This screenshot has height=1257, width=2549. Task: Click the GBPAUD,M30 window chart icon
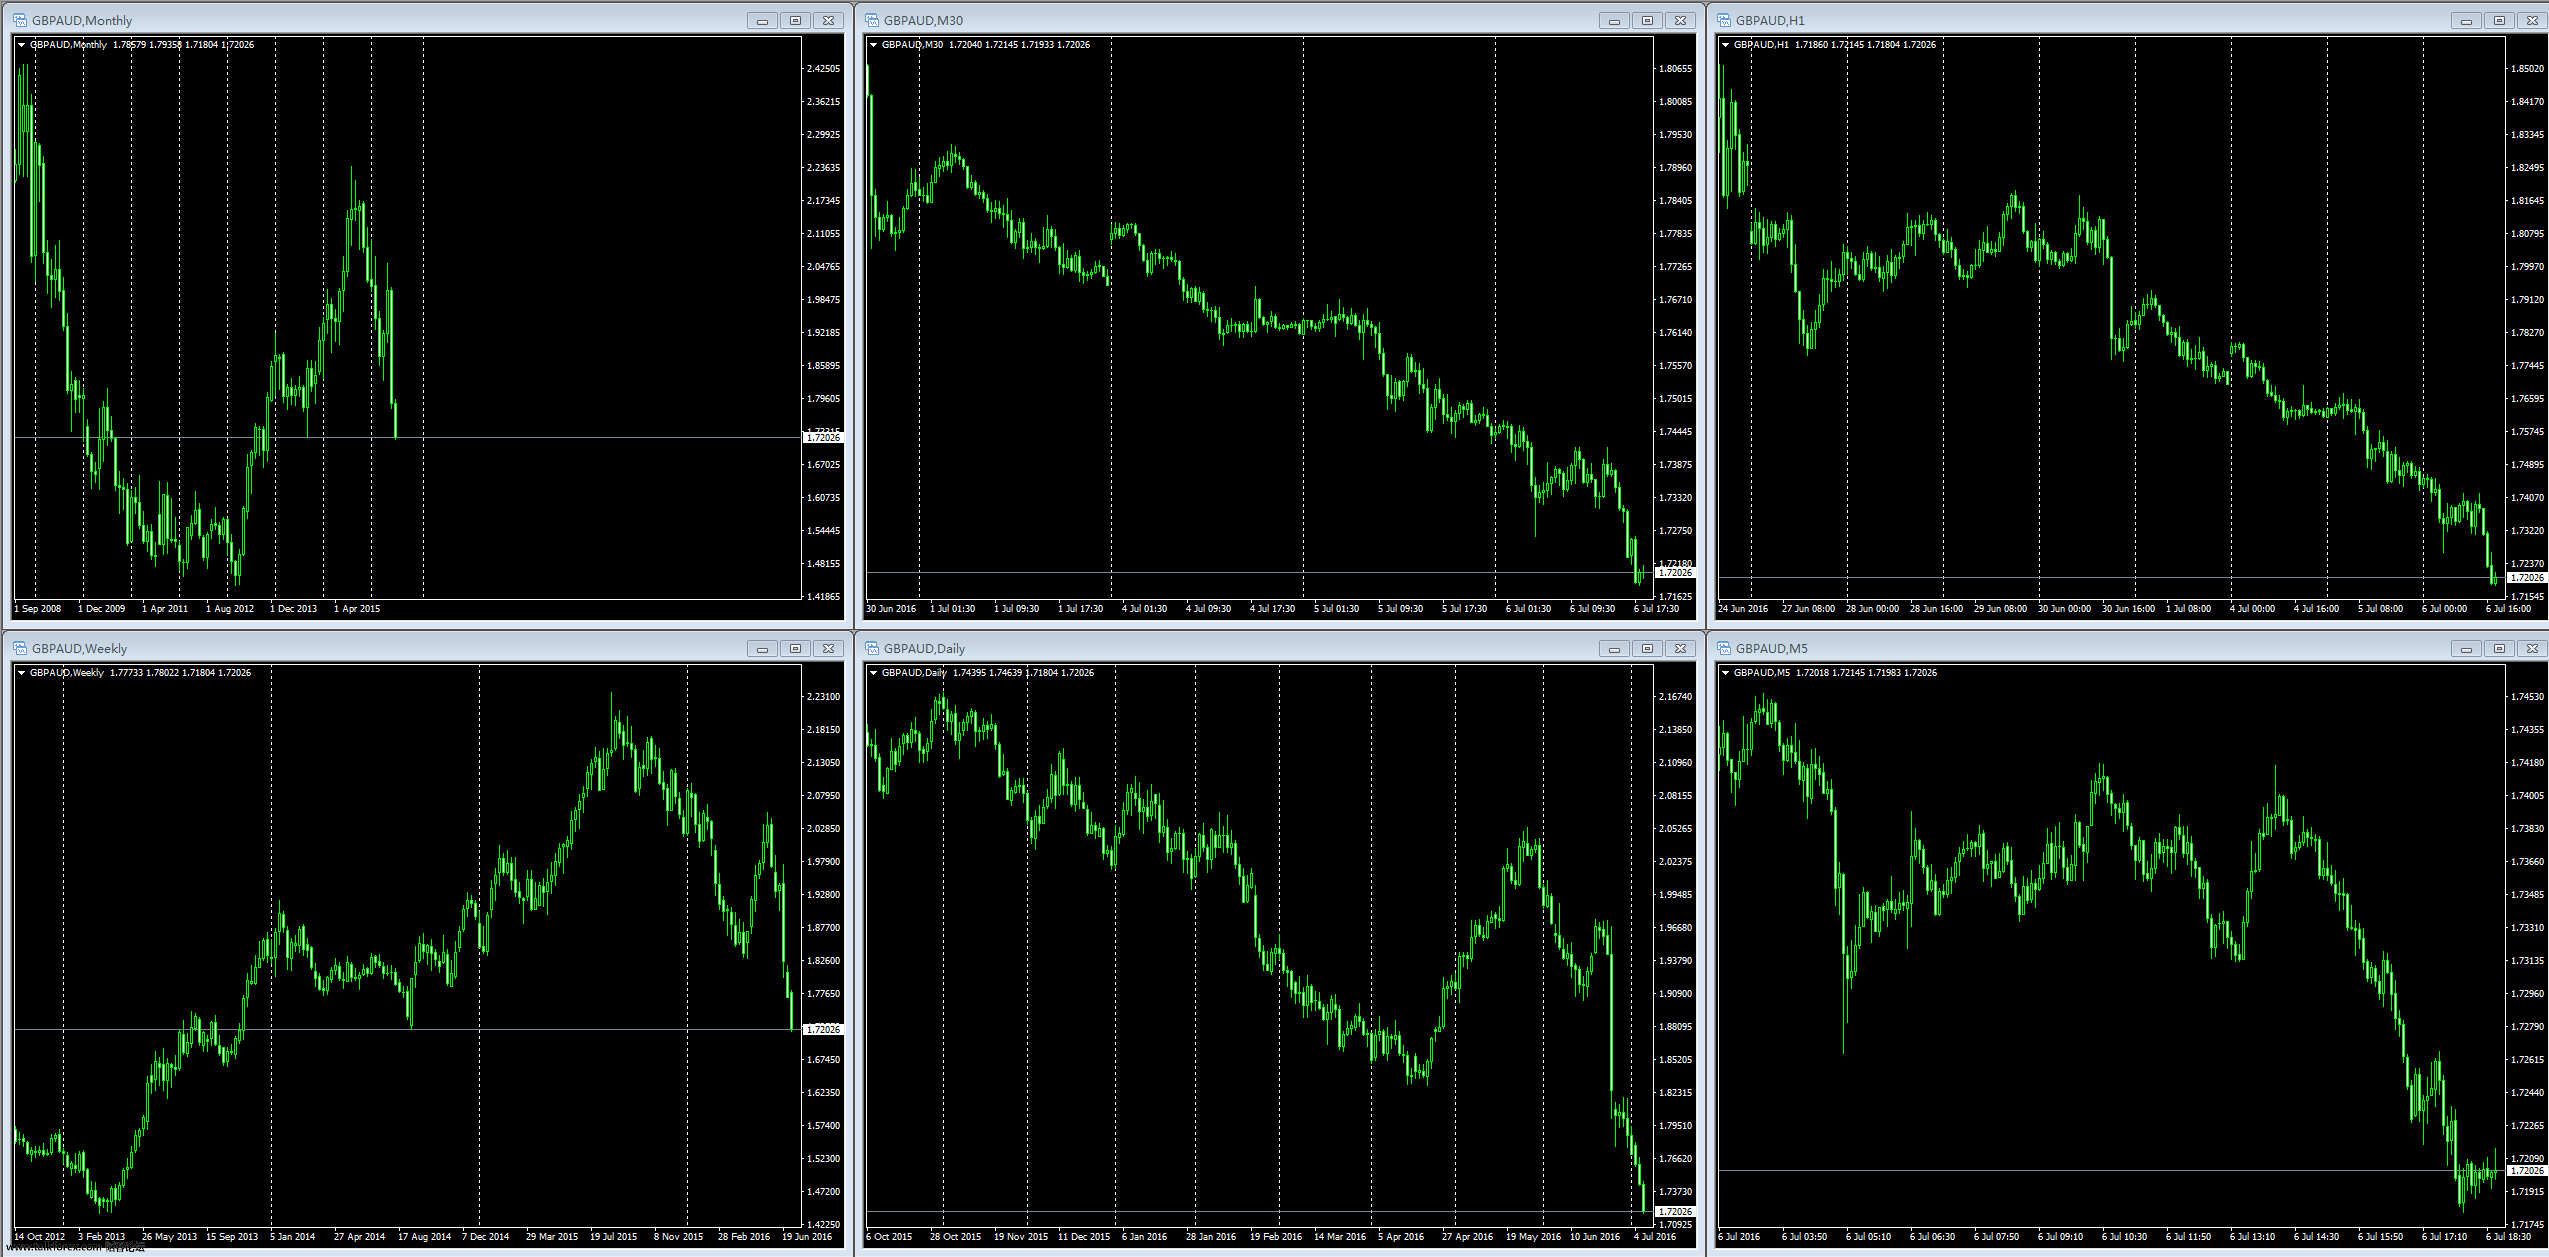[x=872, y=20]
